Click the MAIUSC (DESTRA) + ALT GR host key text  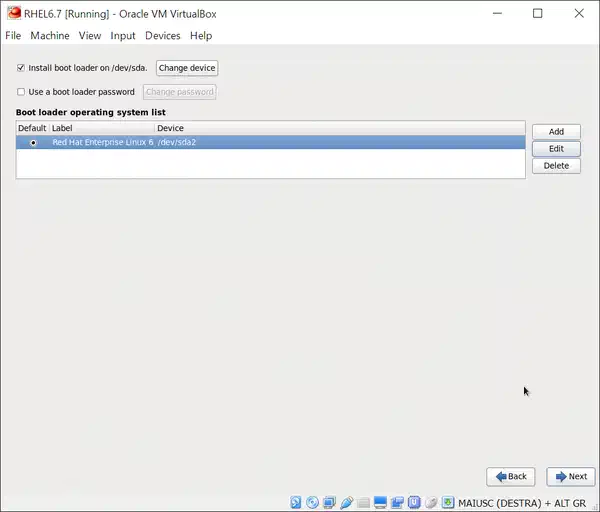point(522,503)
